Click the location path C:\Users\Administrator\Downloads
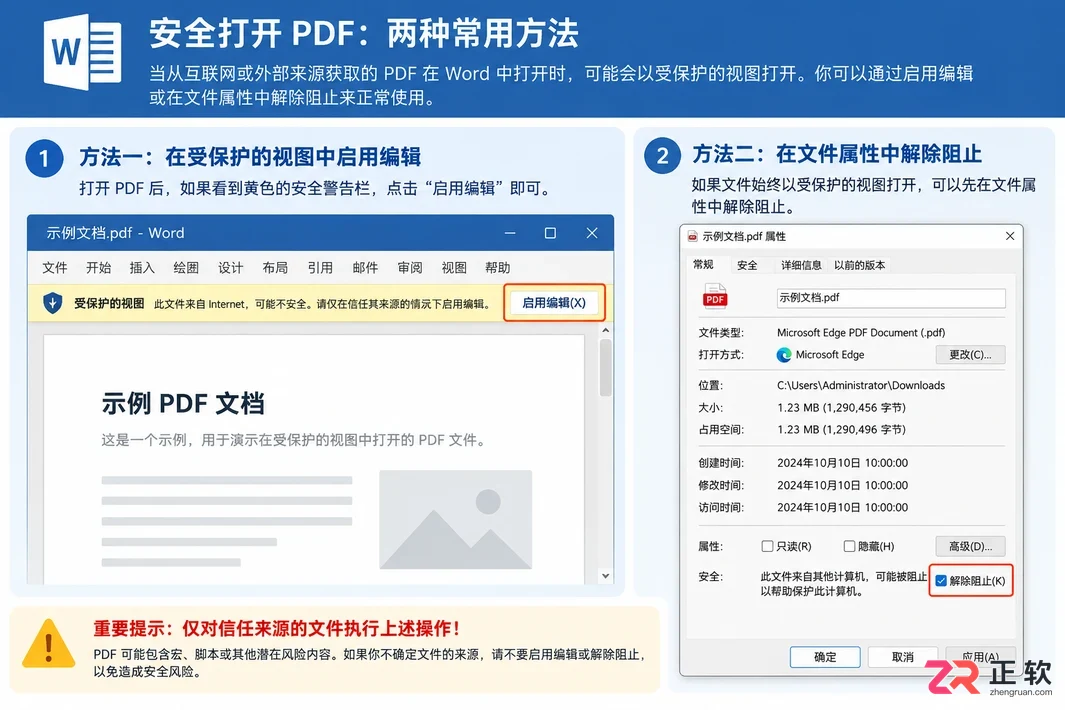The height and width of the screenshot is (710, 1065). click(861, 385)
